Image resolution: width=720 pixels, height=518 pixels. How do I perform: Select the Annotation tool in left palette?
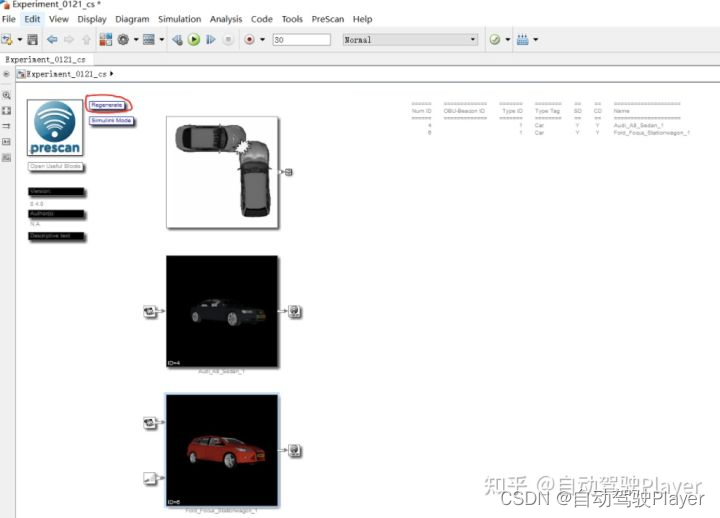6,142
